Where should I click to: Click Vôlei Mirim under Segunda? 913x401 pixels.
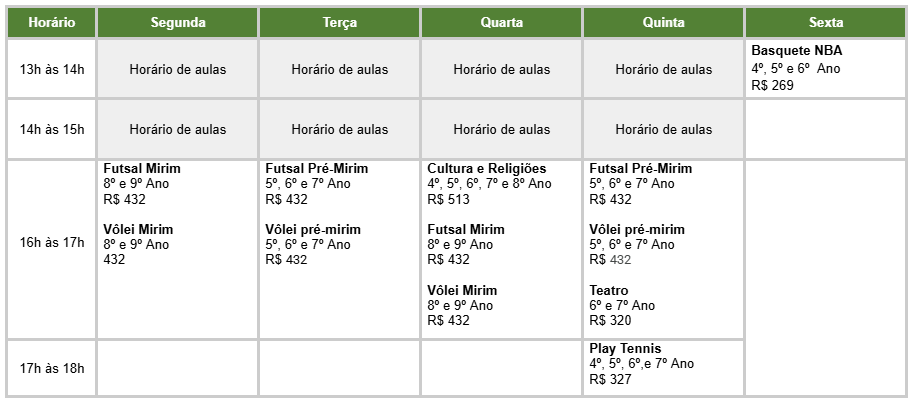pos(138,229)
